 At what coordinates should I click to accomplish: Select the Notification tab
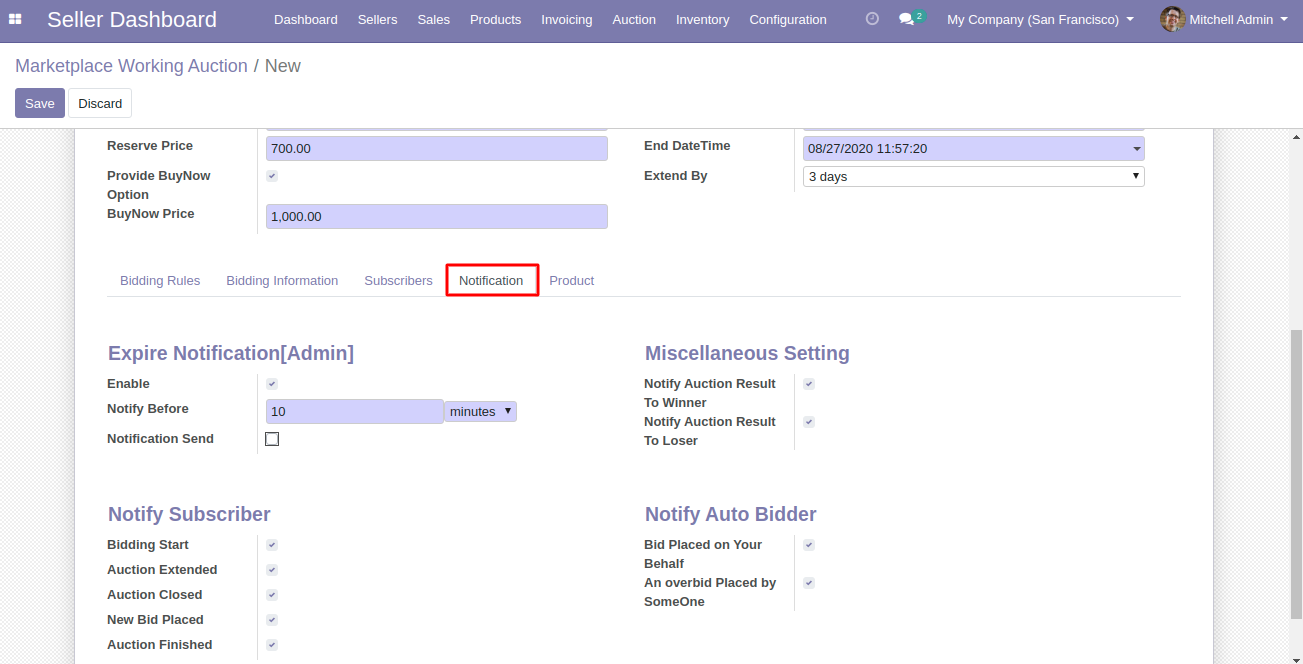pos(491,281)
